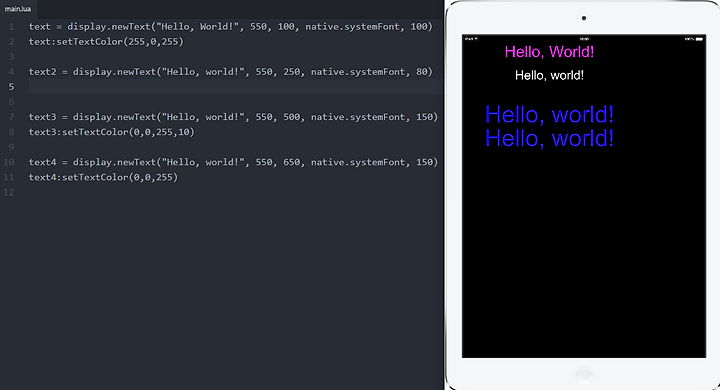Click line number 10 in the gutter
This screenshot has width=720, height=390.
tap(9, 162)
